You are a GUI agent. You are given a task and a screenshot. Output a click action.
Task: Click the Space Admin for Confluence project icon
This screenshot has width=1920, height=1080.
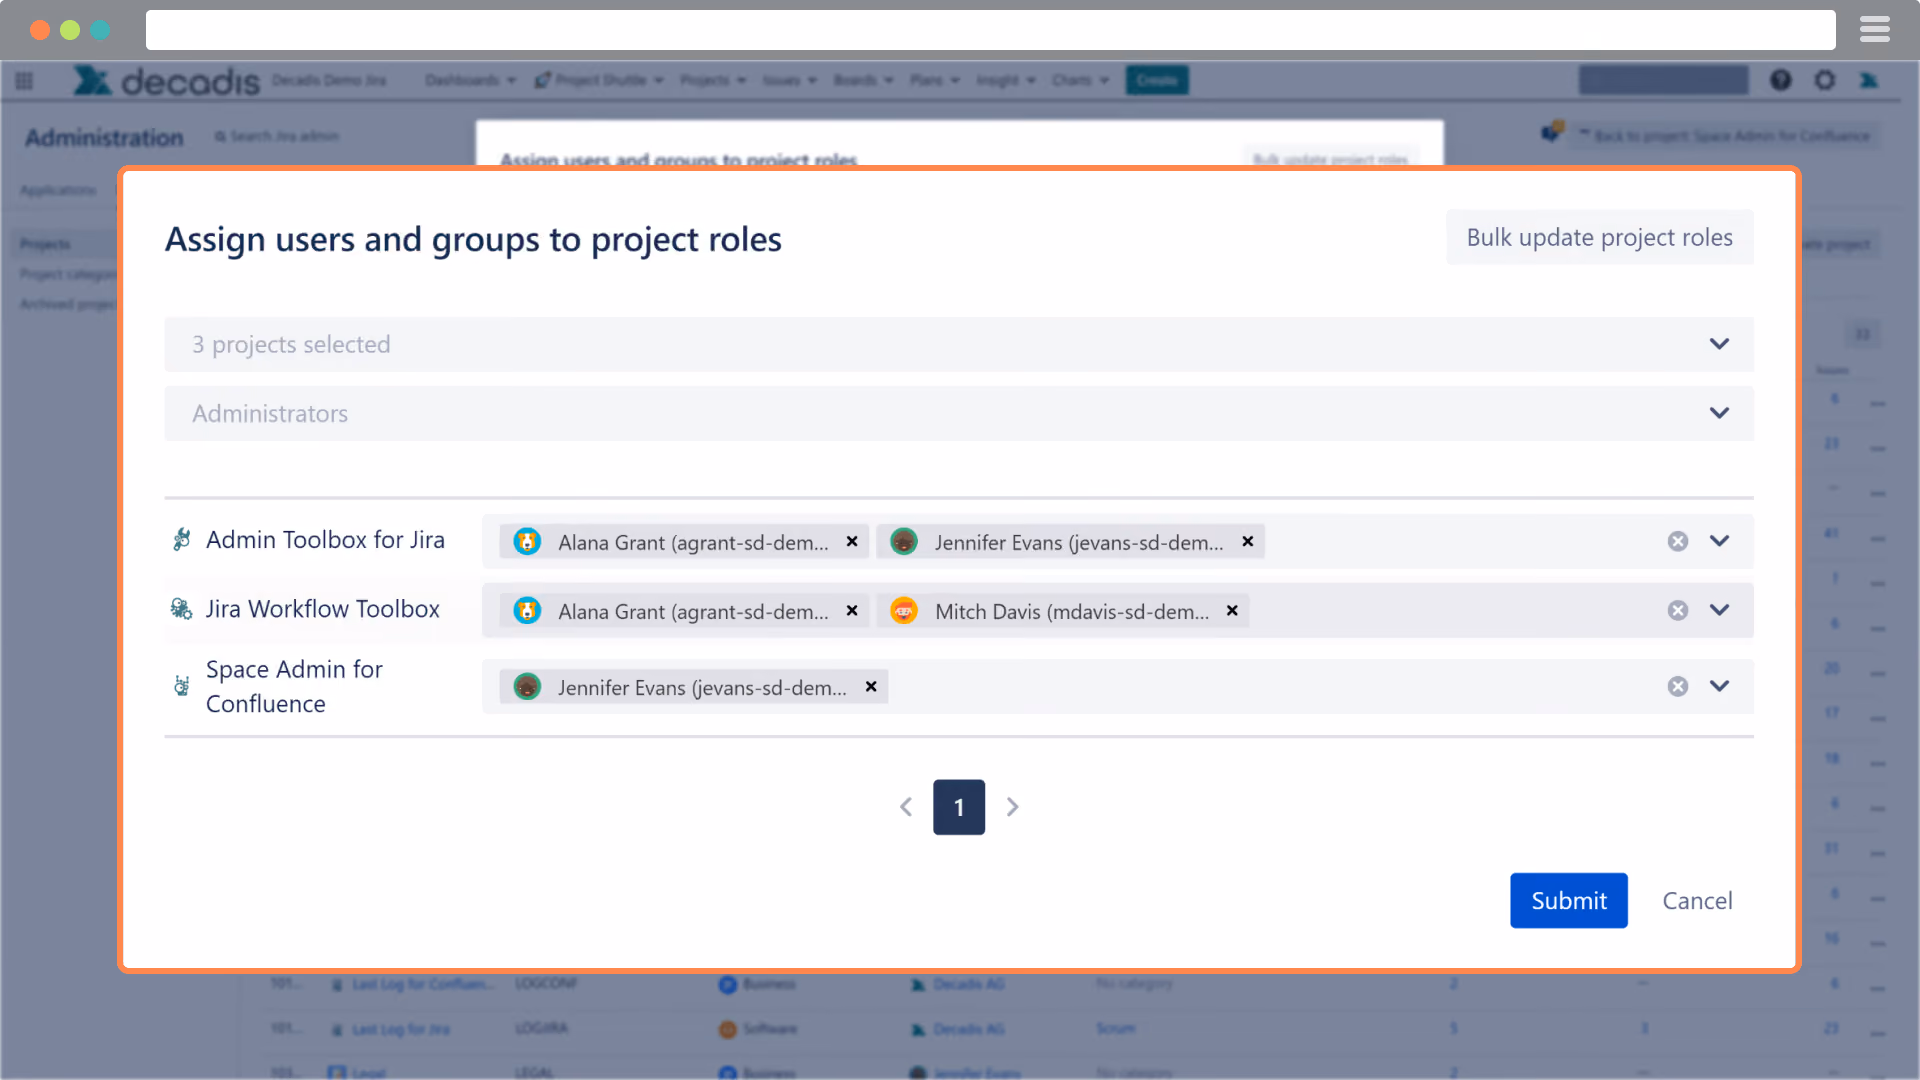click(x=181, y=686)
